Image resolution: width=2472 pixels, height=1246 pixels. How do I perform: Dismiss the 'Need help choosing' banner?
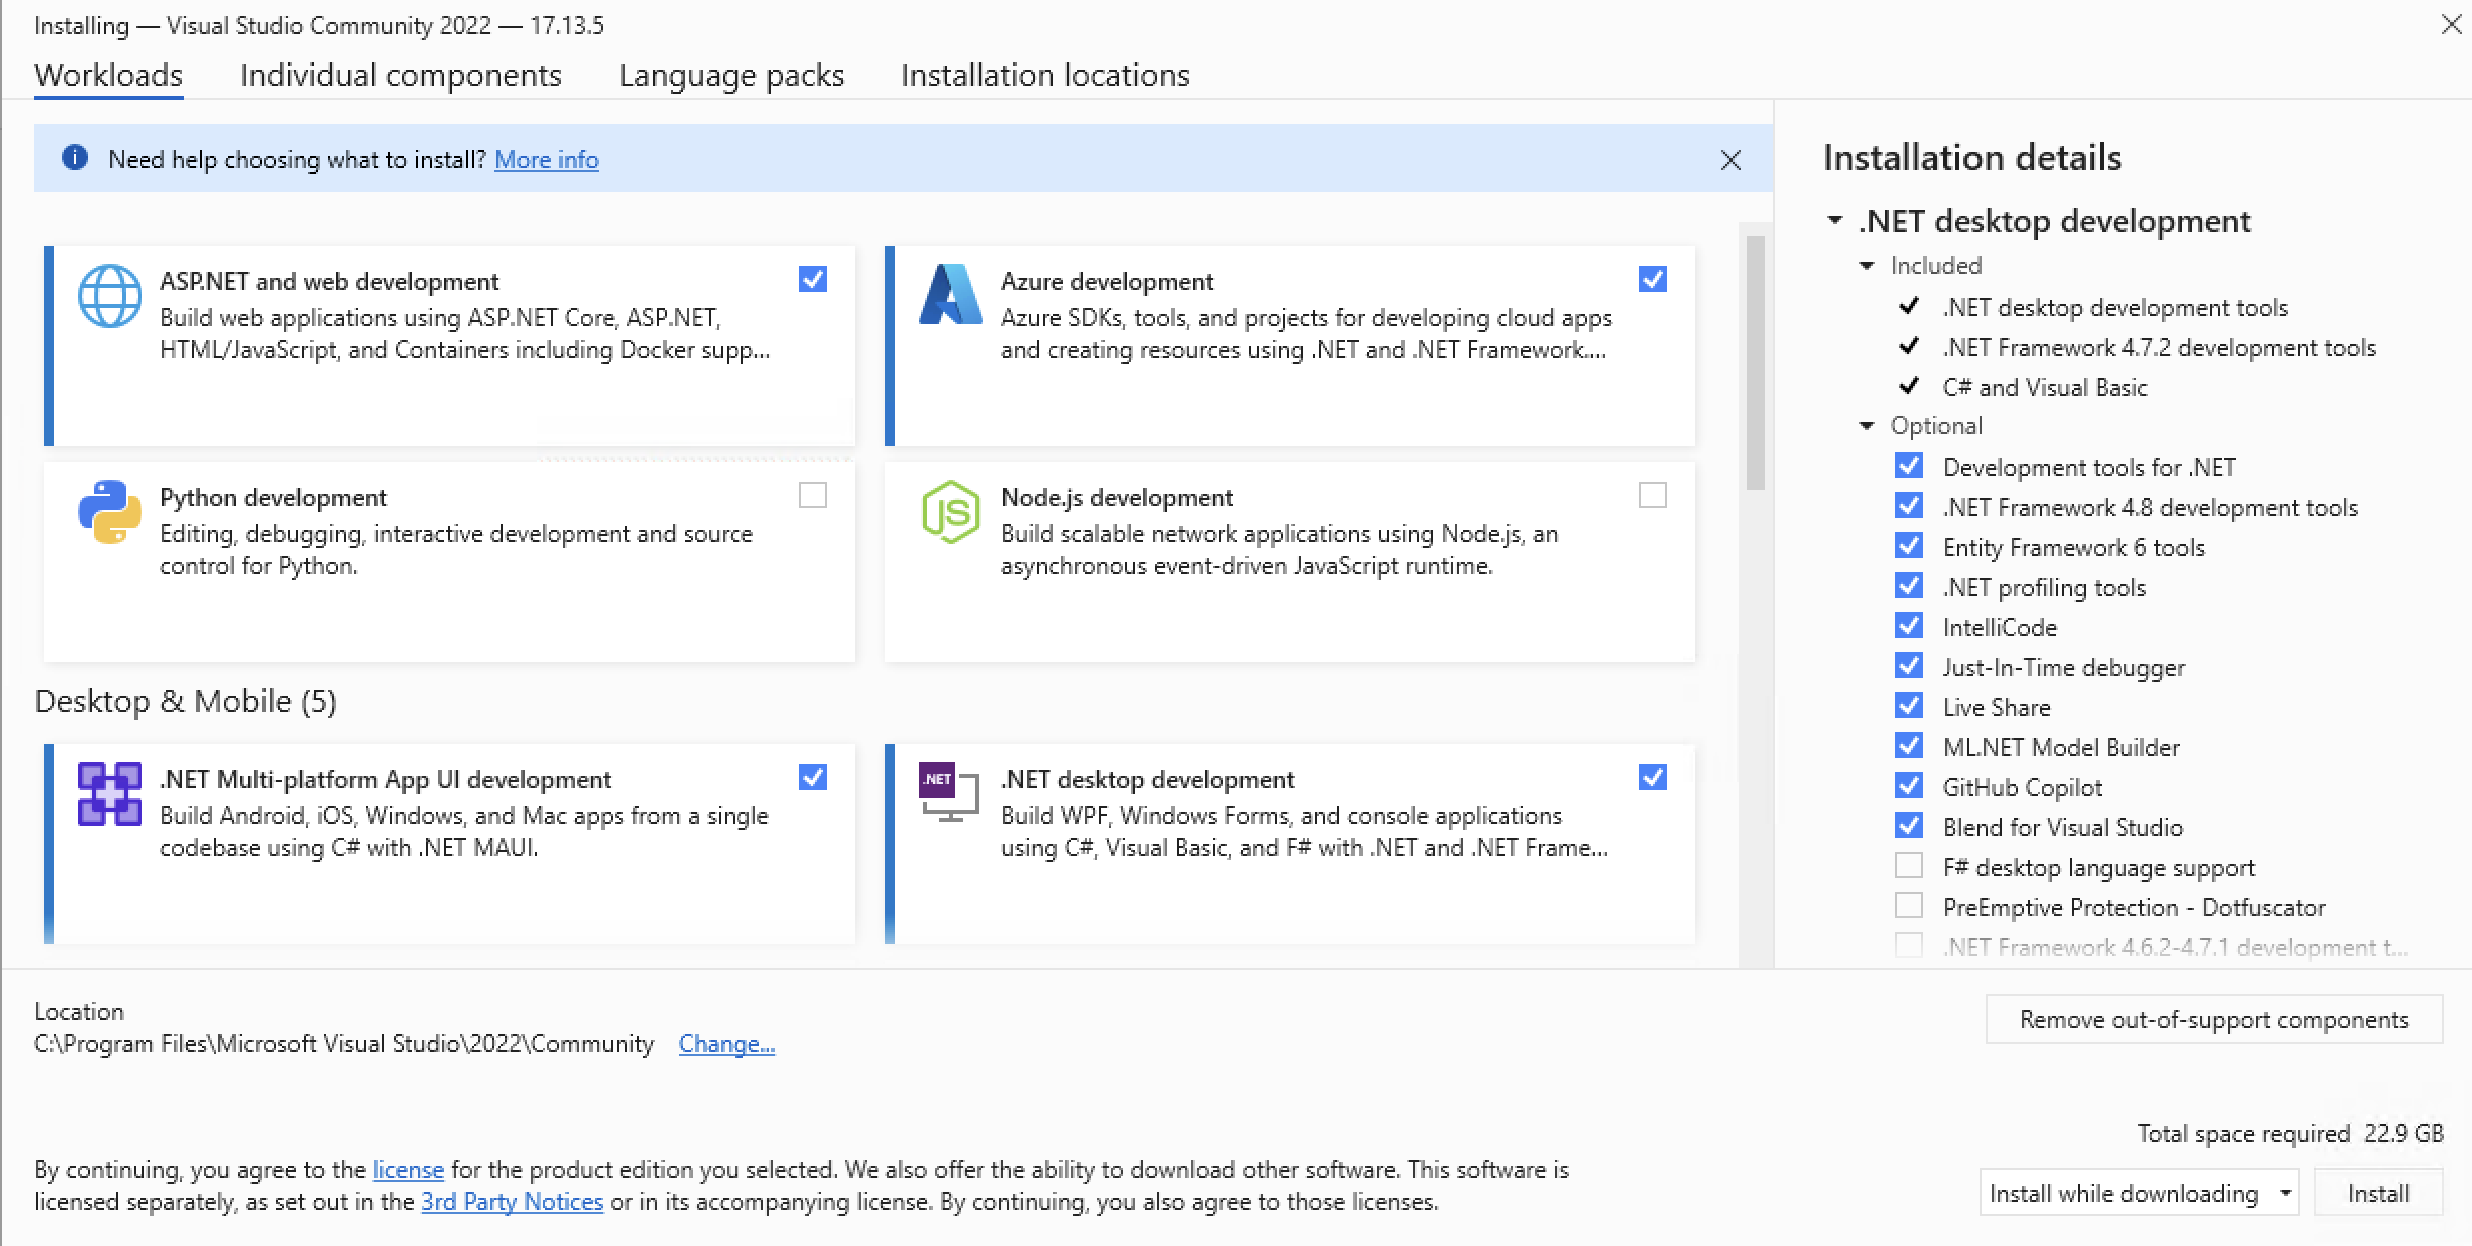click(x=1731, y=160)
